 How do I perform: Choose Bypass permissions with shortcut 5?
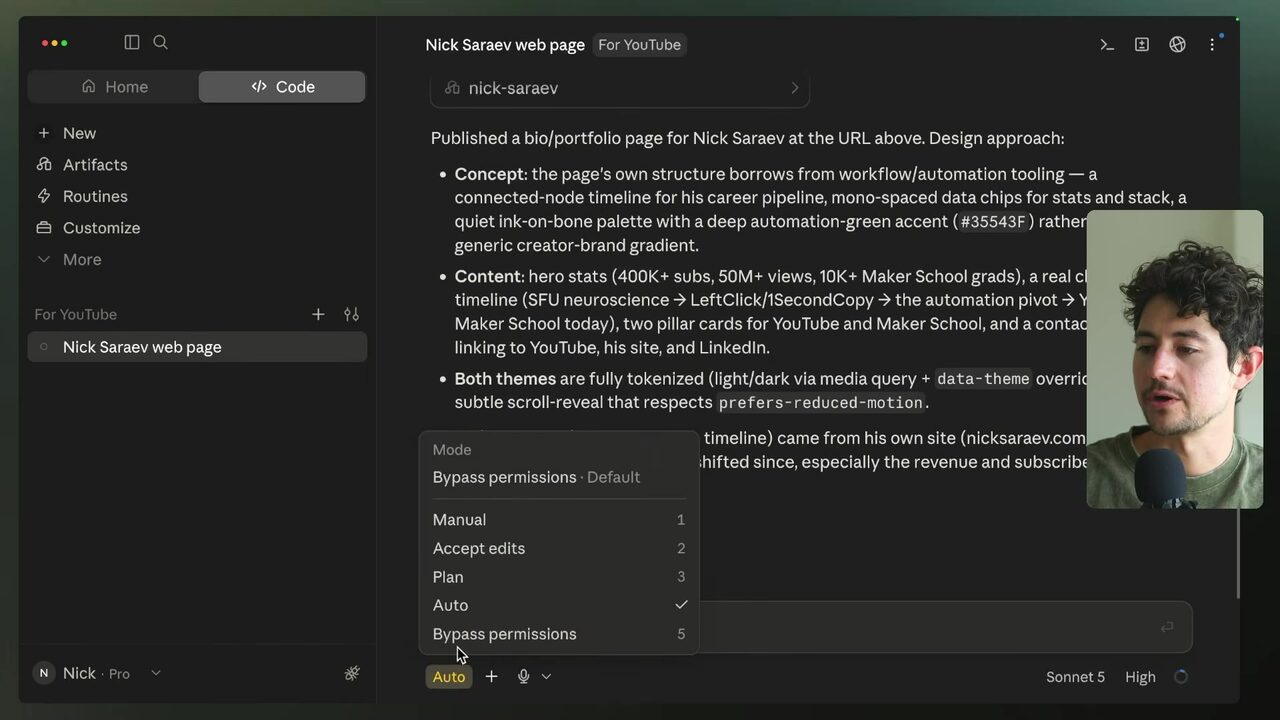point(559,634)
